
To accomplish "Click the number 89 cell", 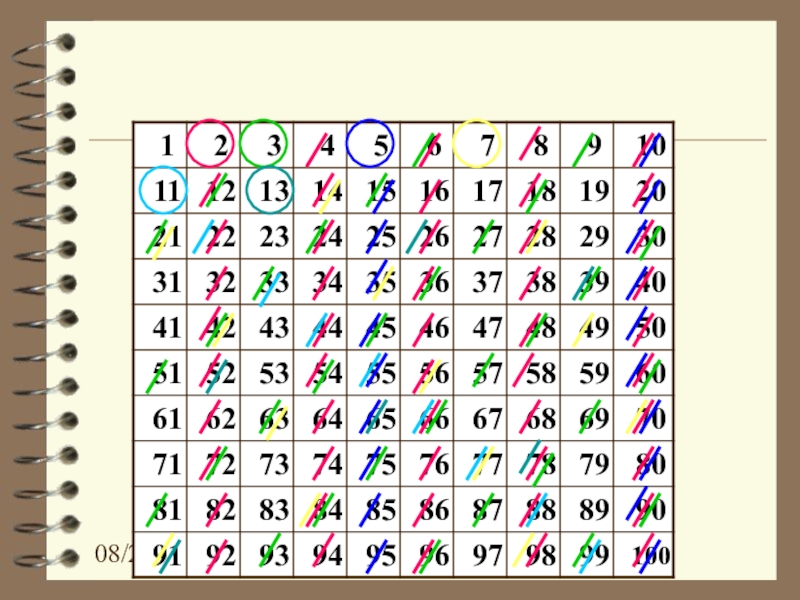I will coord(587,508).
